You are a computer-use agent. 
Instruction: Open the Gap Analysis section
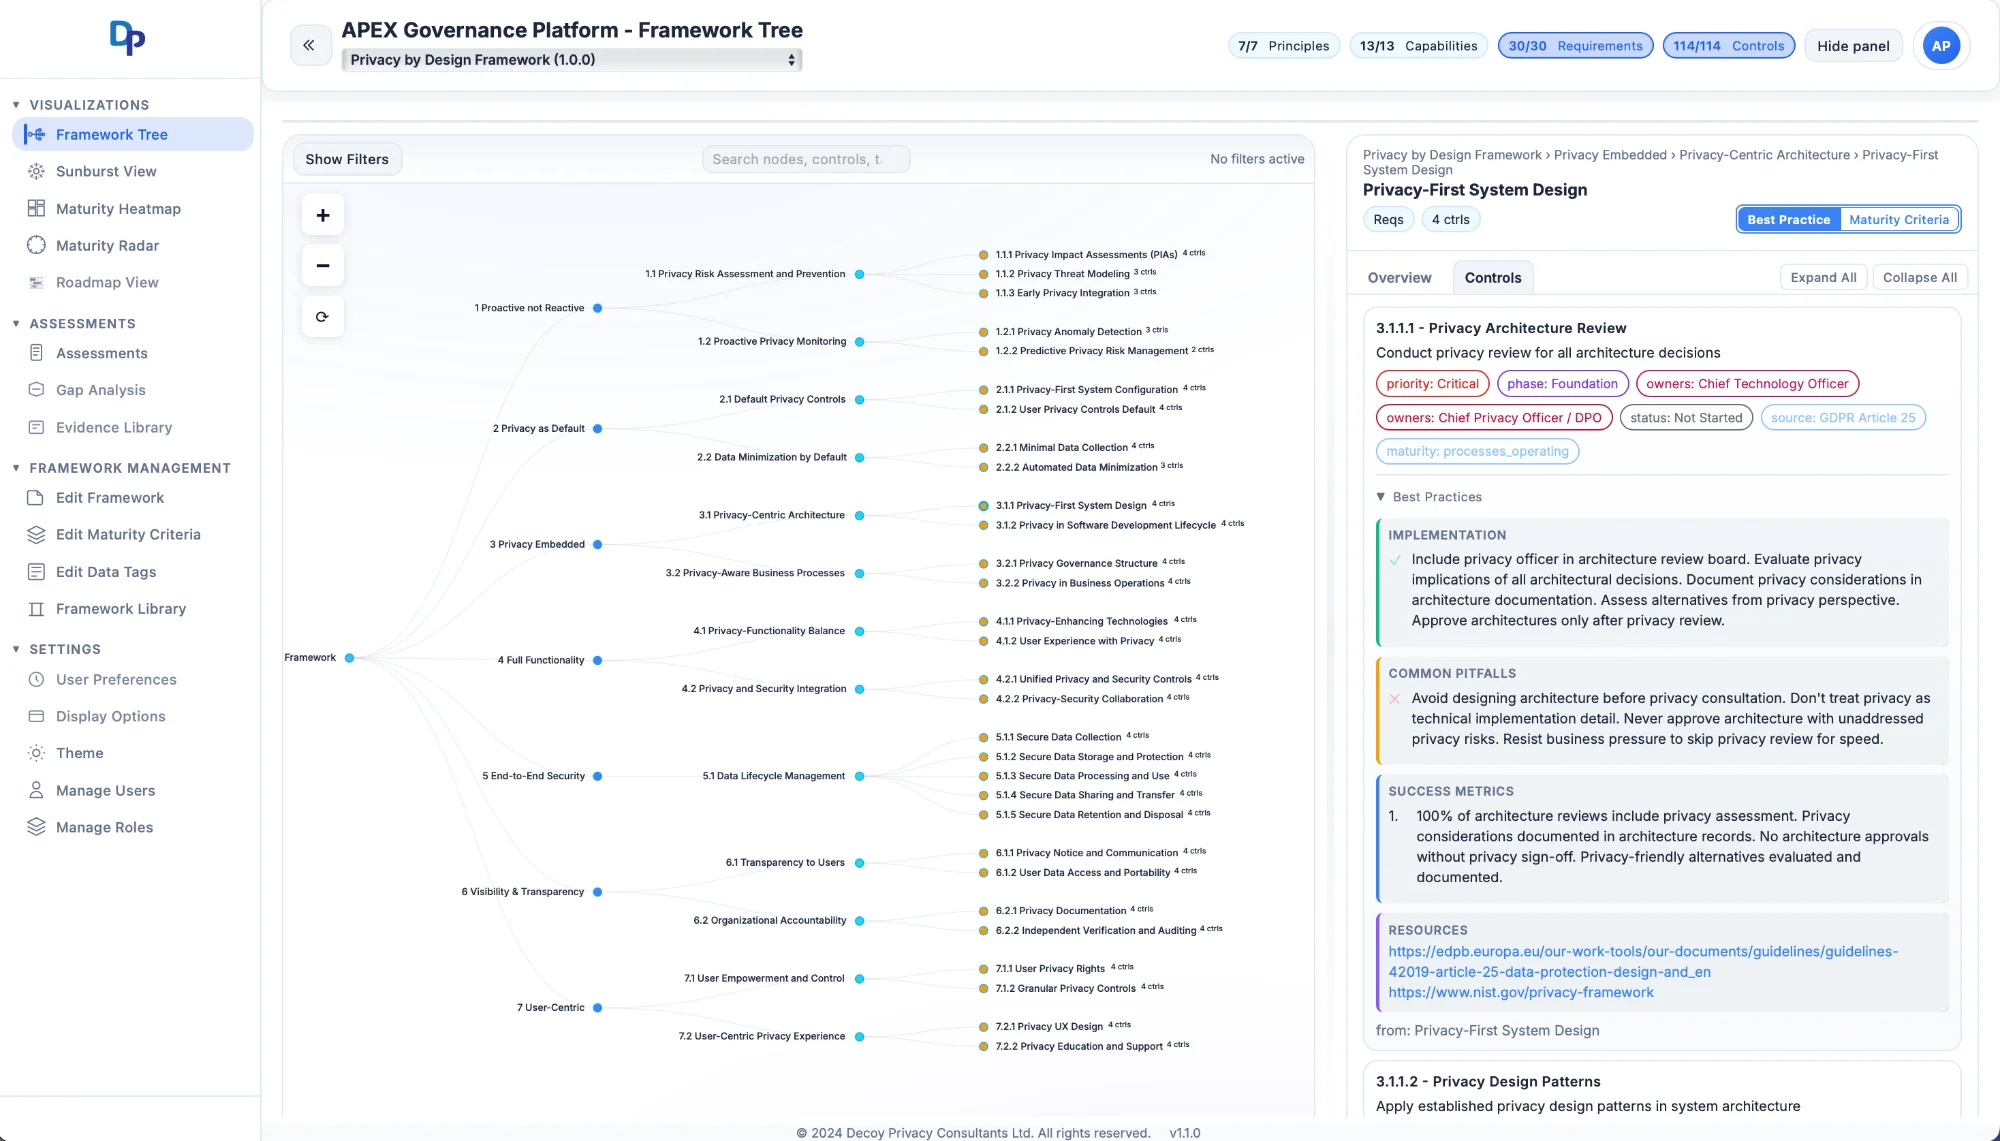(x=99, y=390)
